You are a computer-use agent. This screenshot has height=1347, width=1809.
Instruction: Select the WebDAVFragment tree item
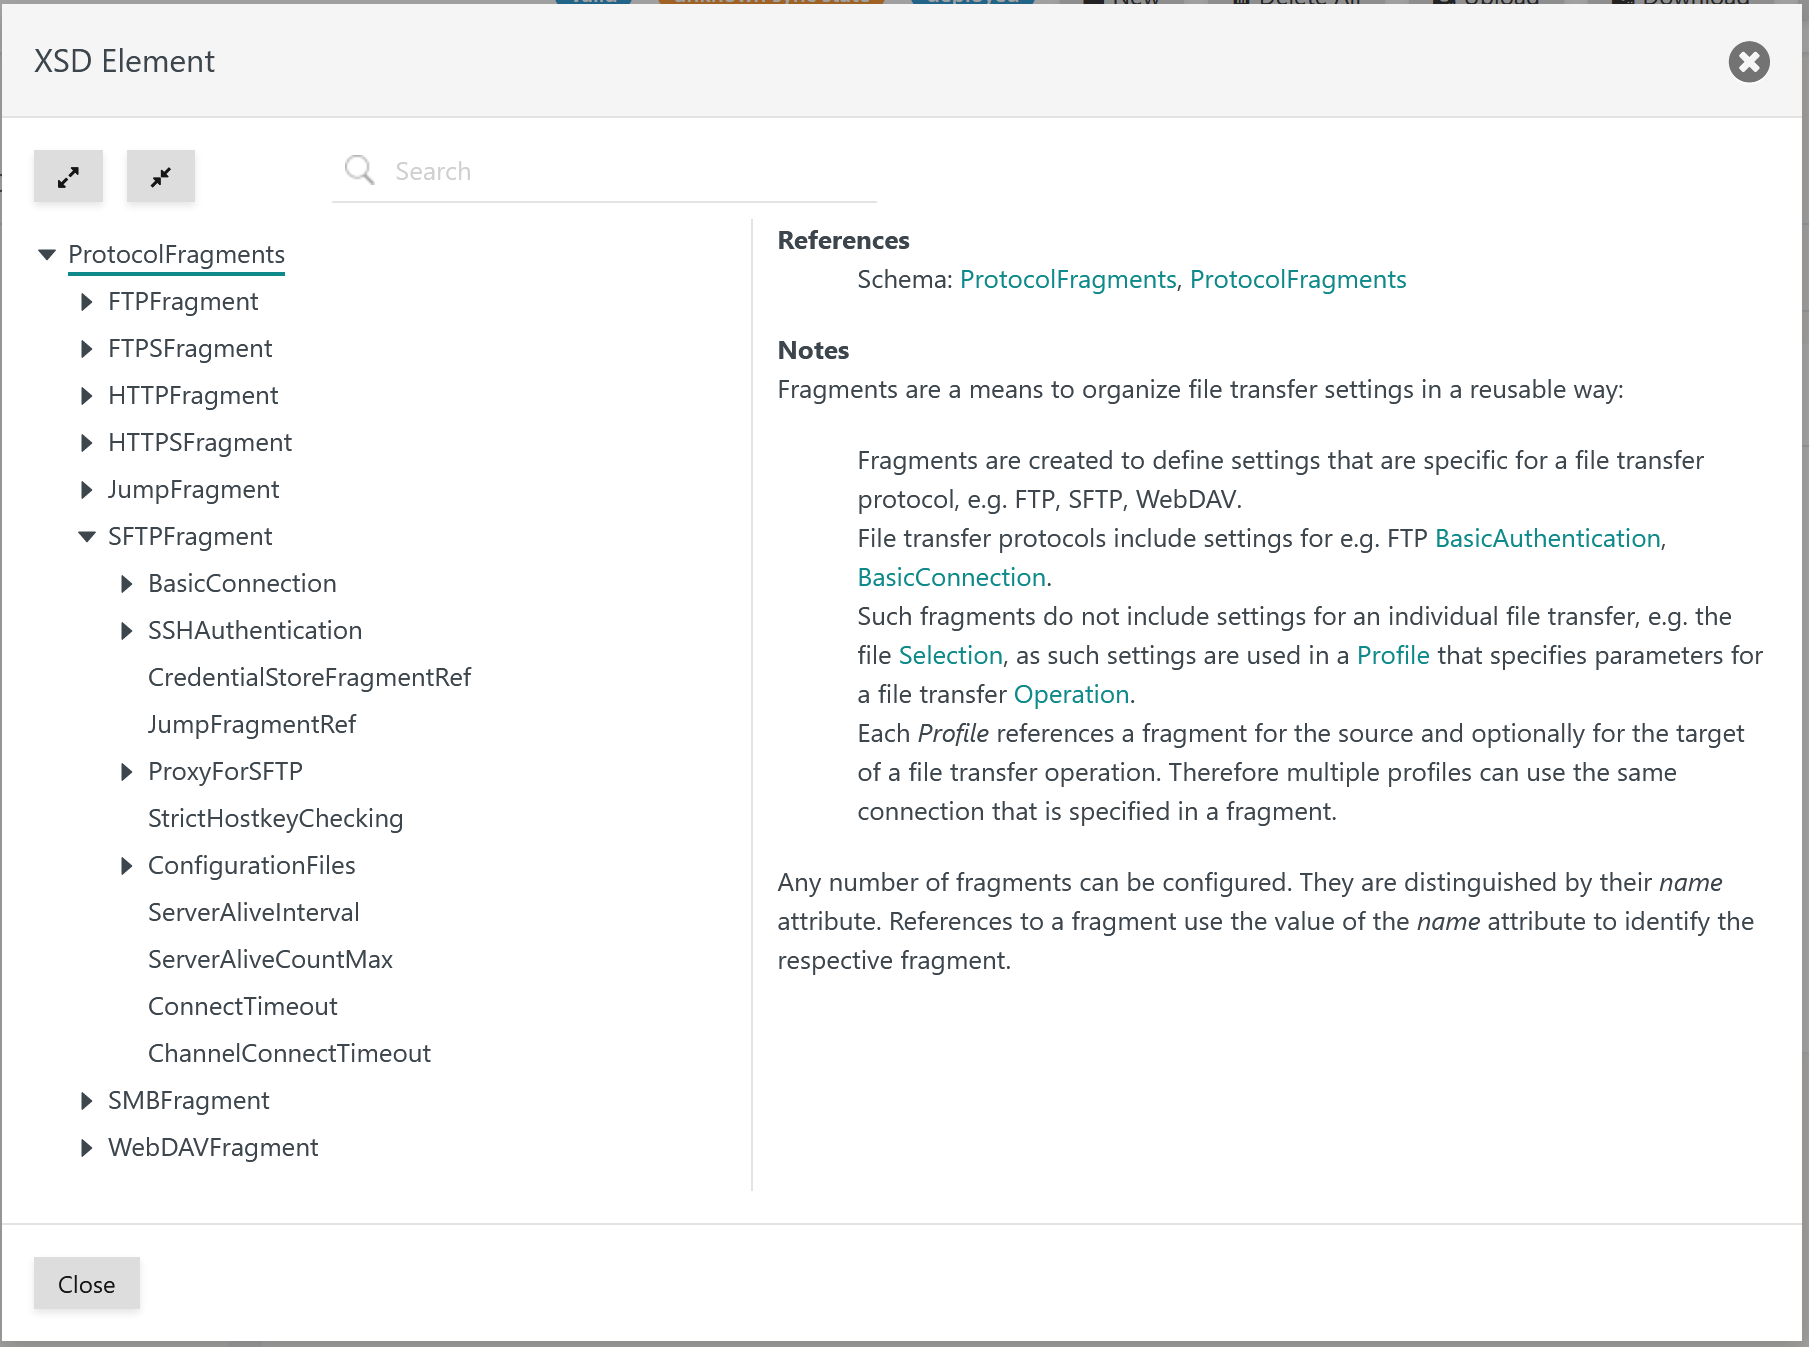213,1148
